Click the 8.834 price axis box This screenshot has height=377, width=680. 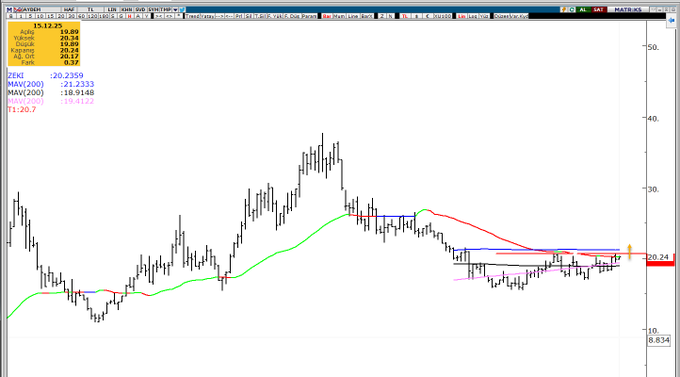pyautogui.click(x=659, y=340)
